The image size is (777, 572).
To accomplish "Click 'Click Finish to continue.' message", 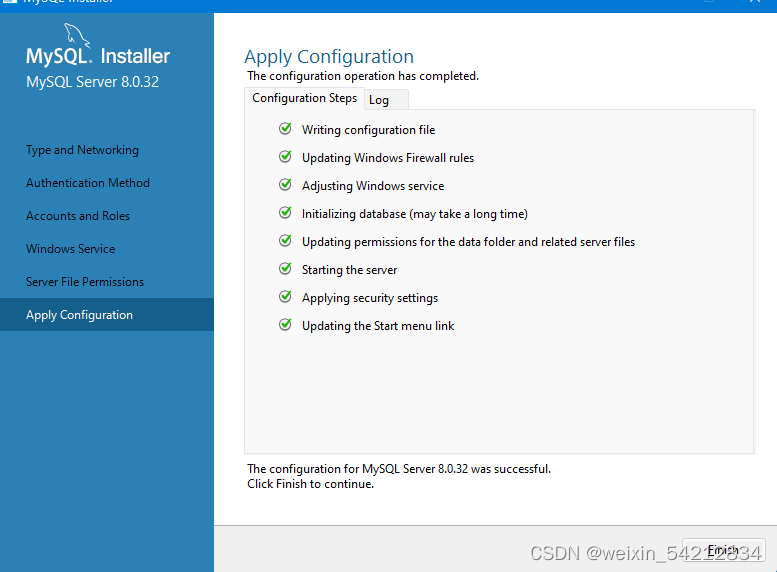I will pyautogui.click(x=311, y=484).
